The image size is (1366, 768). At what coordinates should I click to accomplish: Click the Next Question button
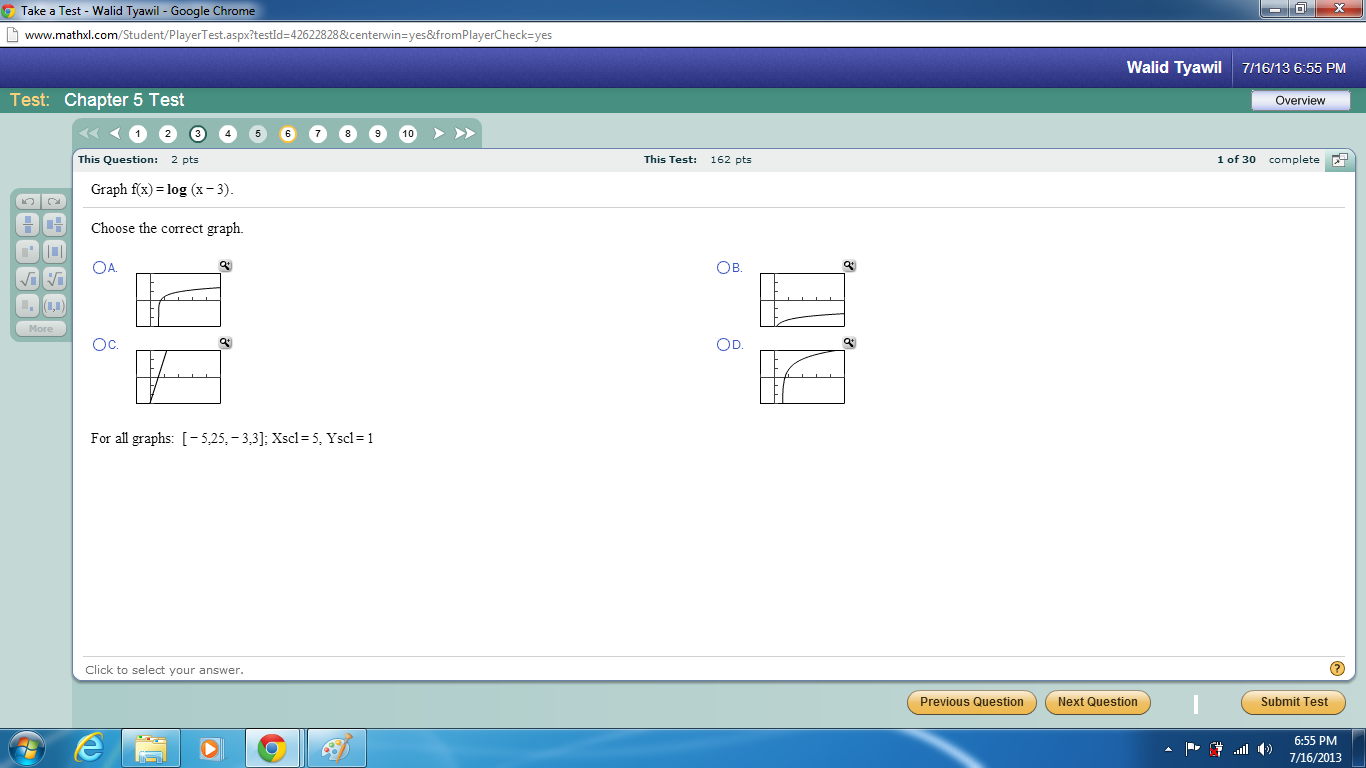(x=1097, y=702)
